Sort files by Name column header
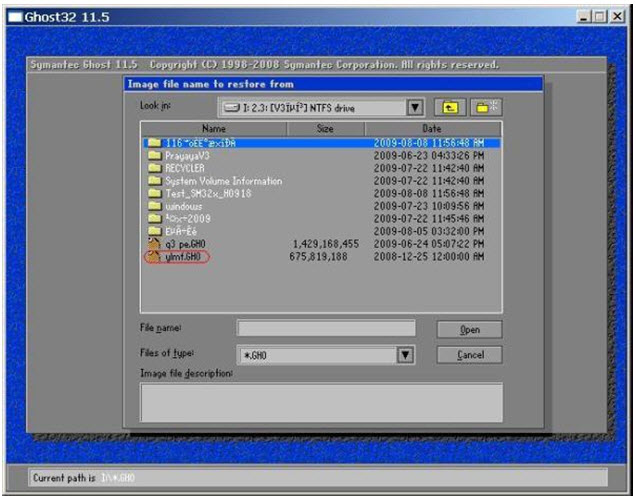This screenshot has width=636, height=500. [214, 129]
